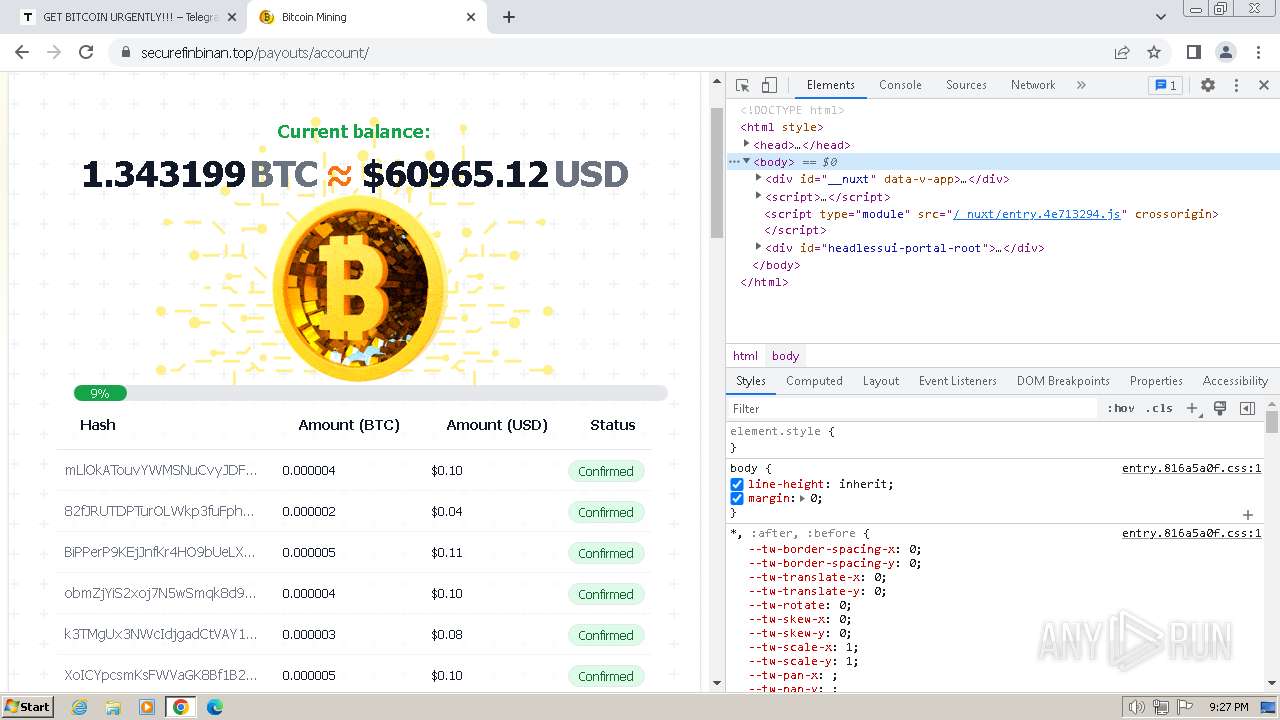
Task: Uncheck the margin: 0 property
Action: (737, 498)
